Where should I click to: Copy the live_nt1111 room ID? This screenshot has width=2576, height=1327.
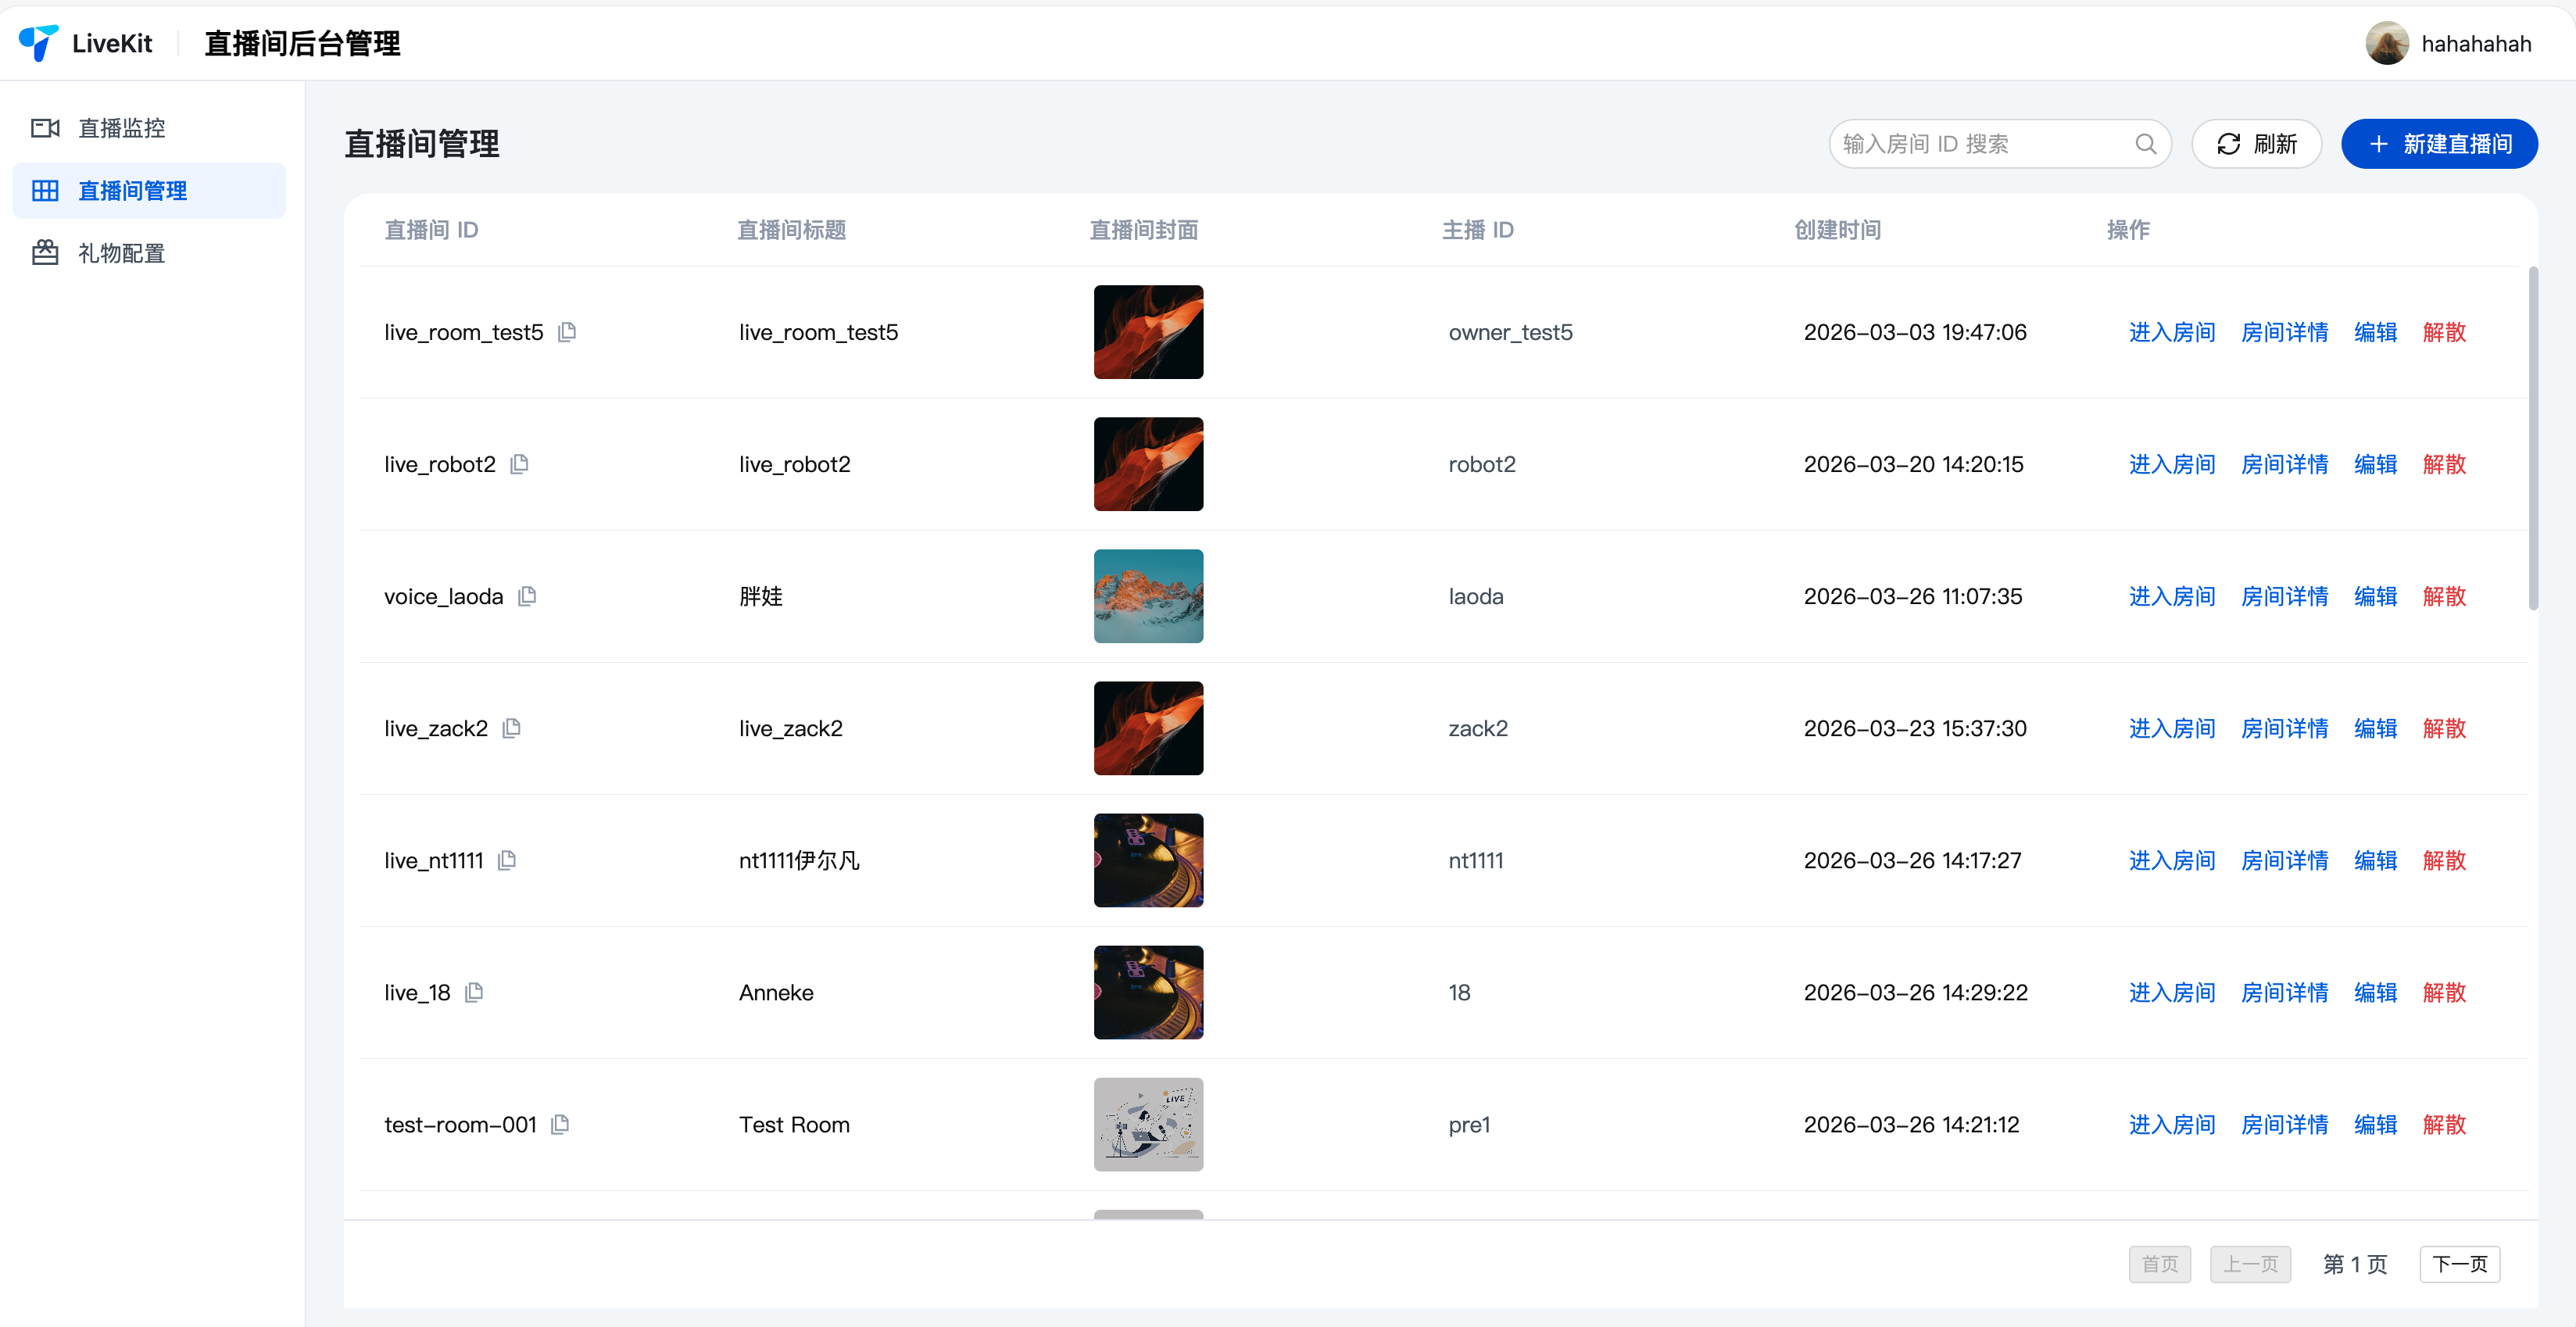pos(507,859)
